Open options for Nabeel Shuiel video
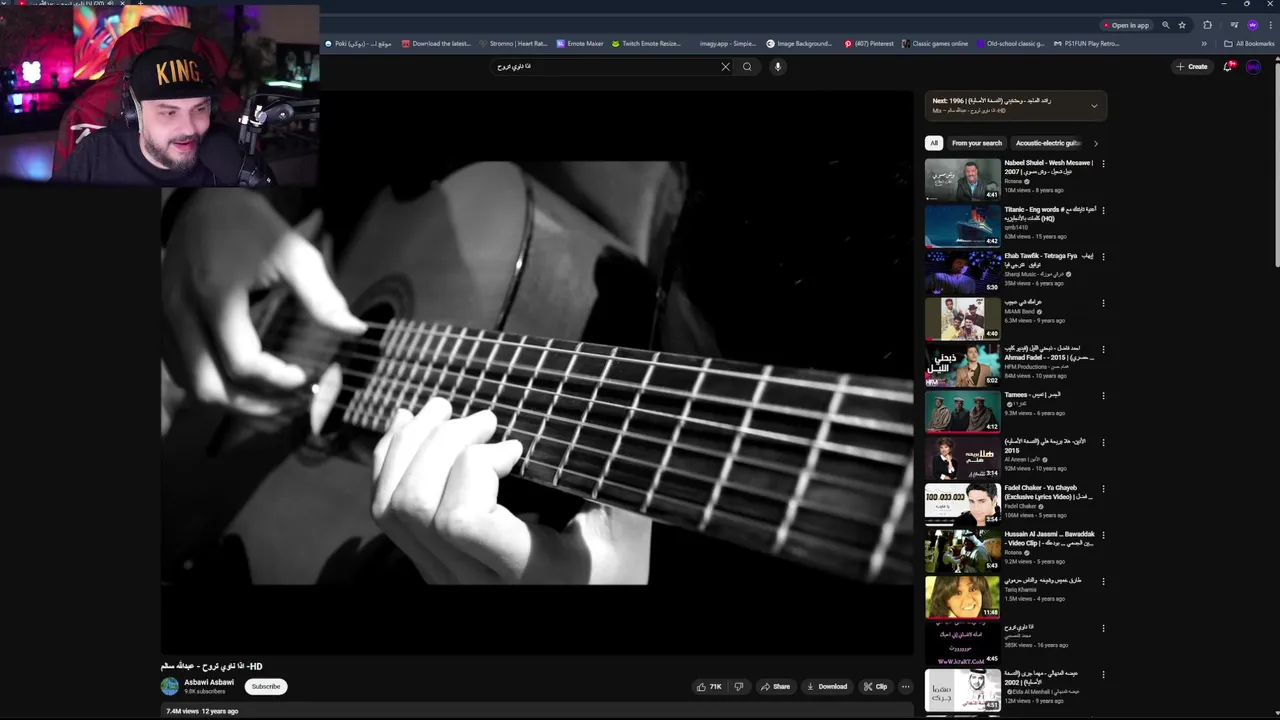 [x=1103, y=164]
